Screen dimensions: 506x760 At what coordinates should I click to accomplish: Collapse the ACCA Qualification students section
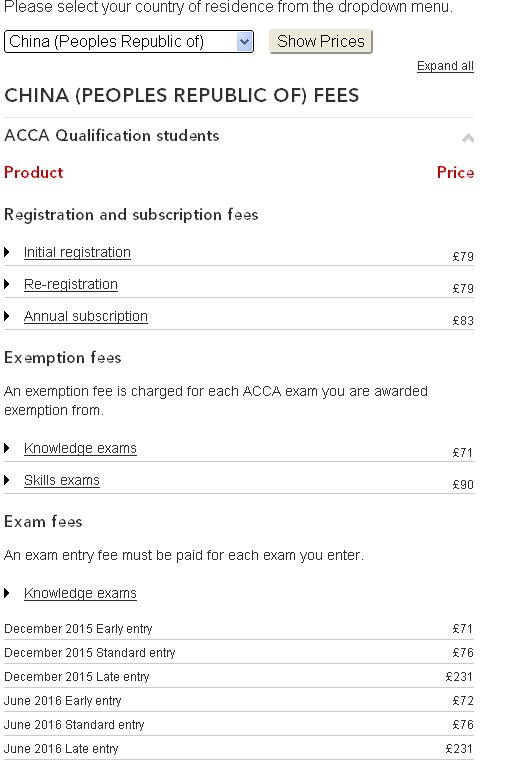click(238, 136)
